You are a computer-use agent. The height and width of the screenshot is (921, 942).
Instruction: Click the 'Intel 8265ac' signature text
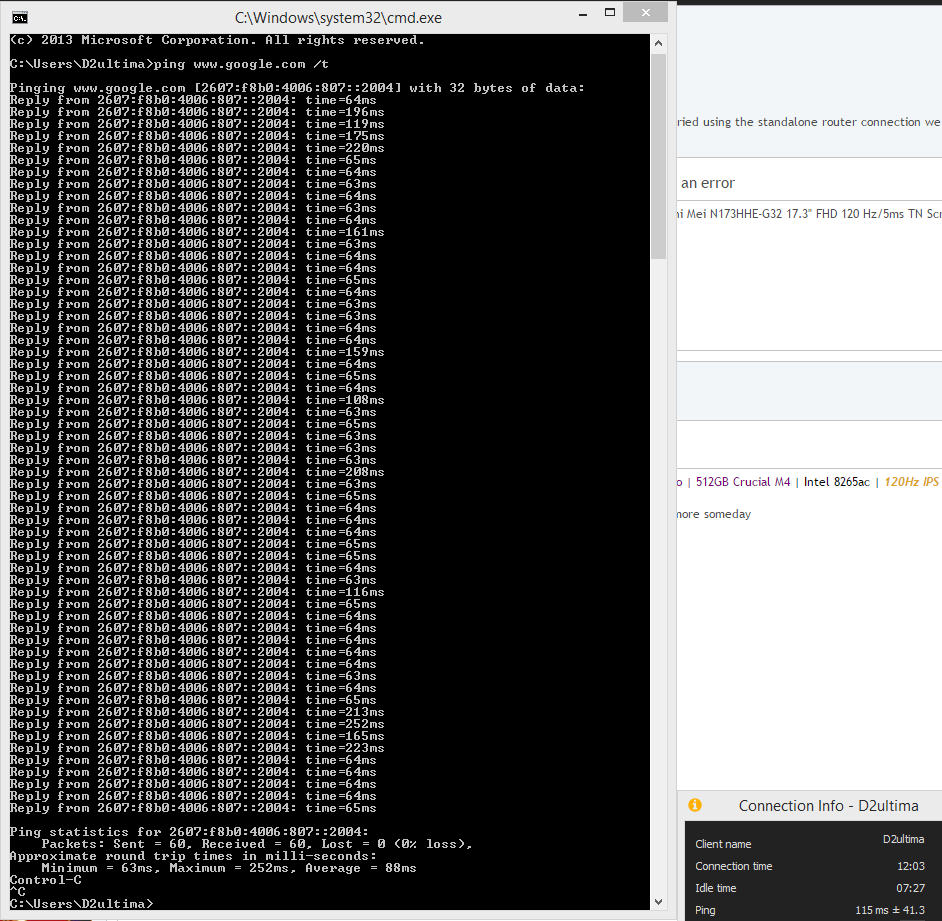click(x=836, y=482)
